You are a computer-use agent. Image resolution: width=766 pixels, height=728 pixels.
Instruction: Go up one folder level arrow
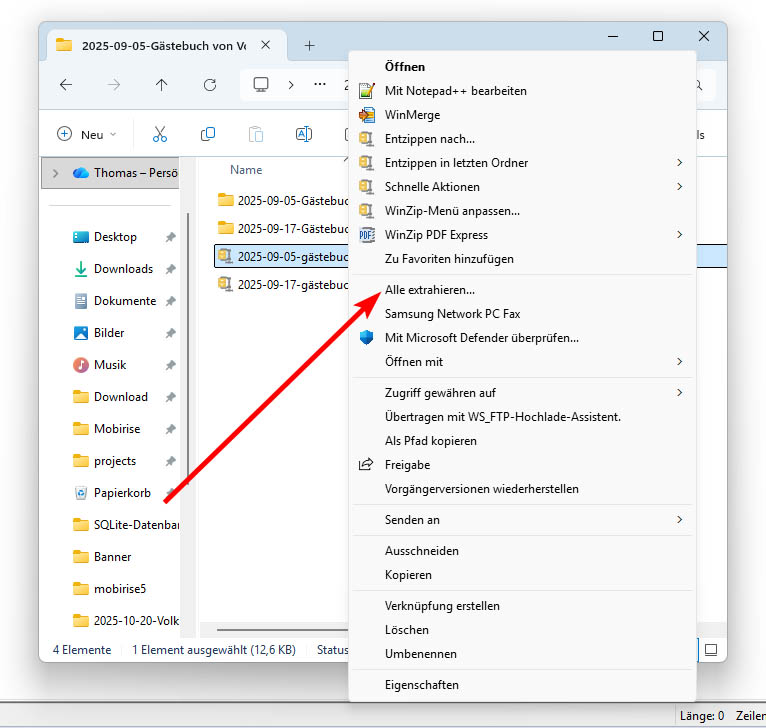pyautogui.click(x=162, y=85)
